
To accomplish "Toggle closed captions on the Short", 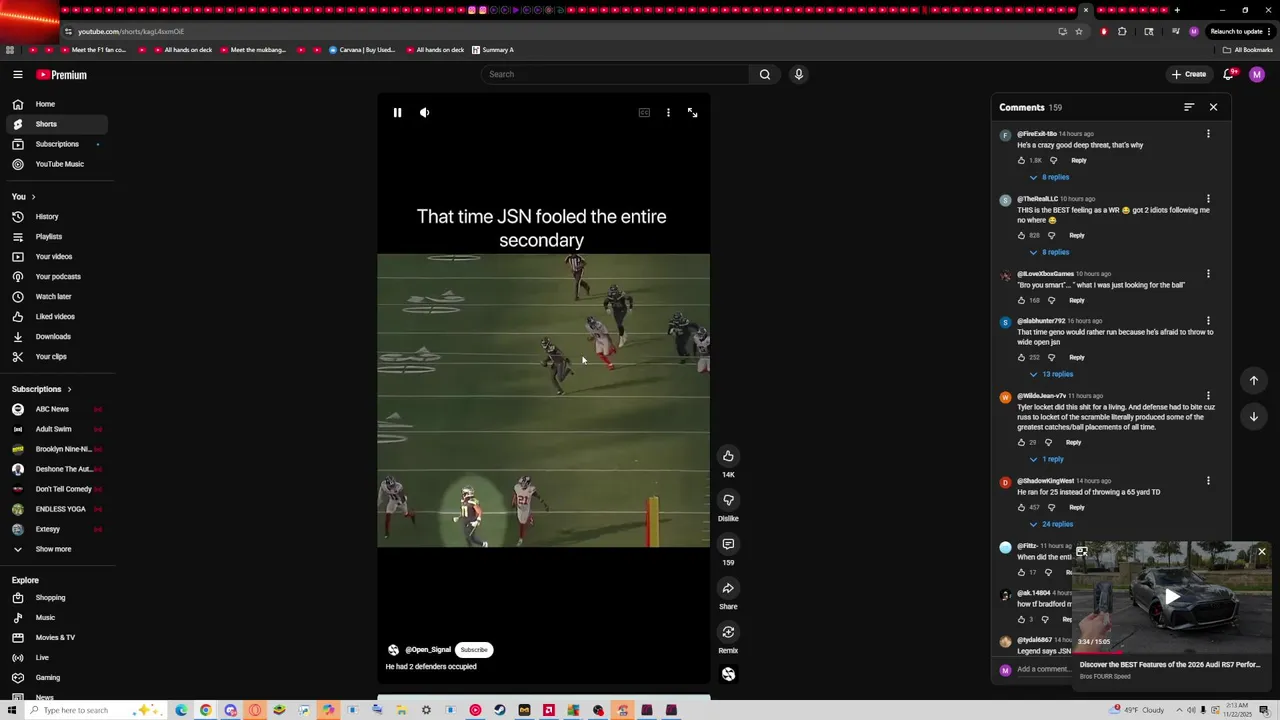I will [644, 113].
